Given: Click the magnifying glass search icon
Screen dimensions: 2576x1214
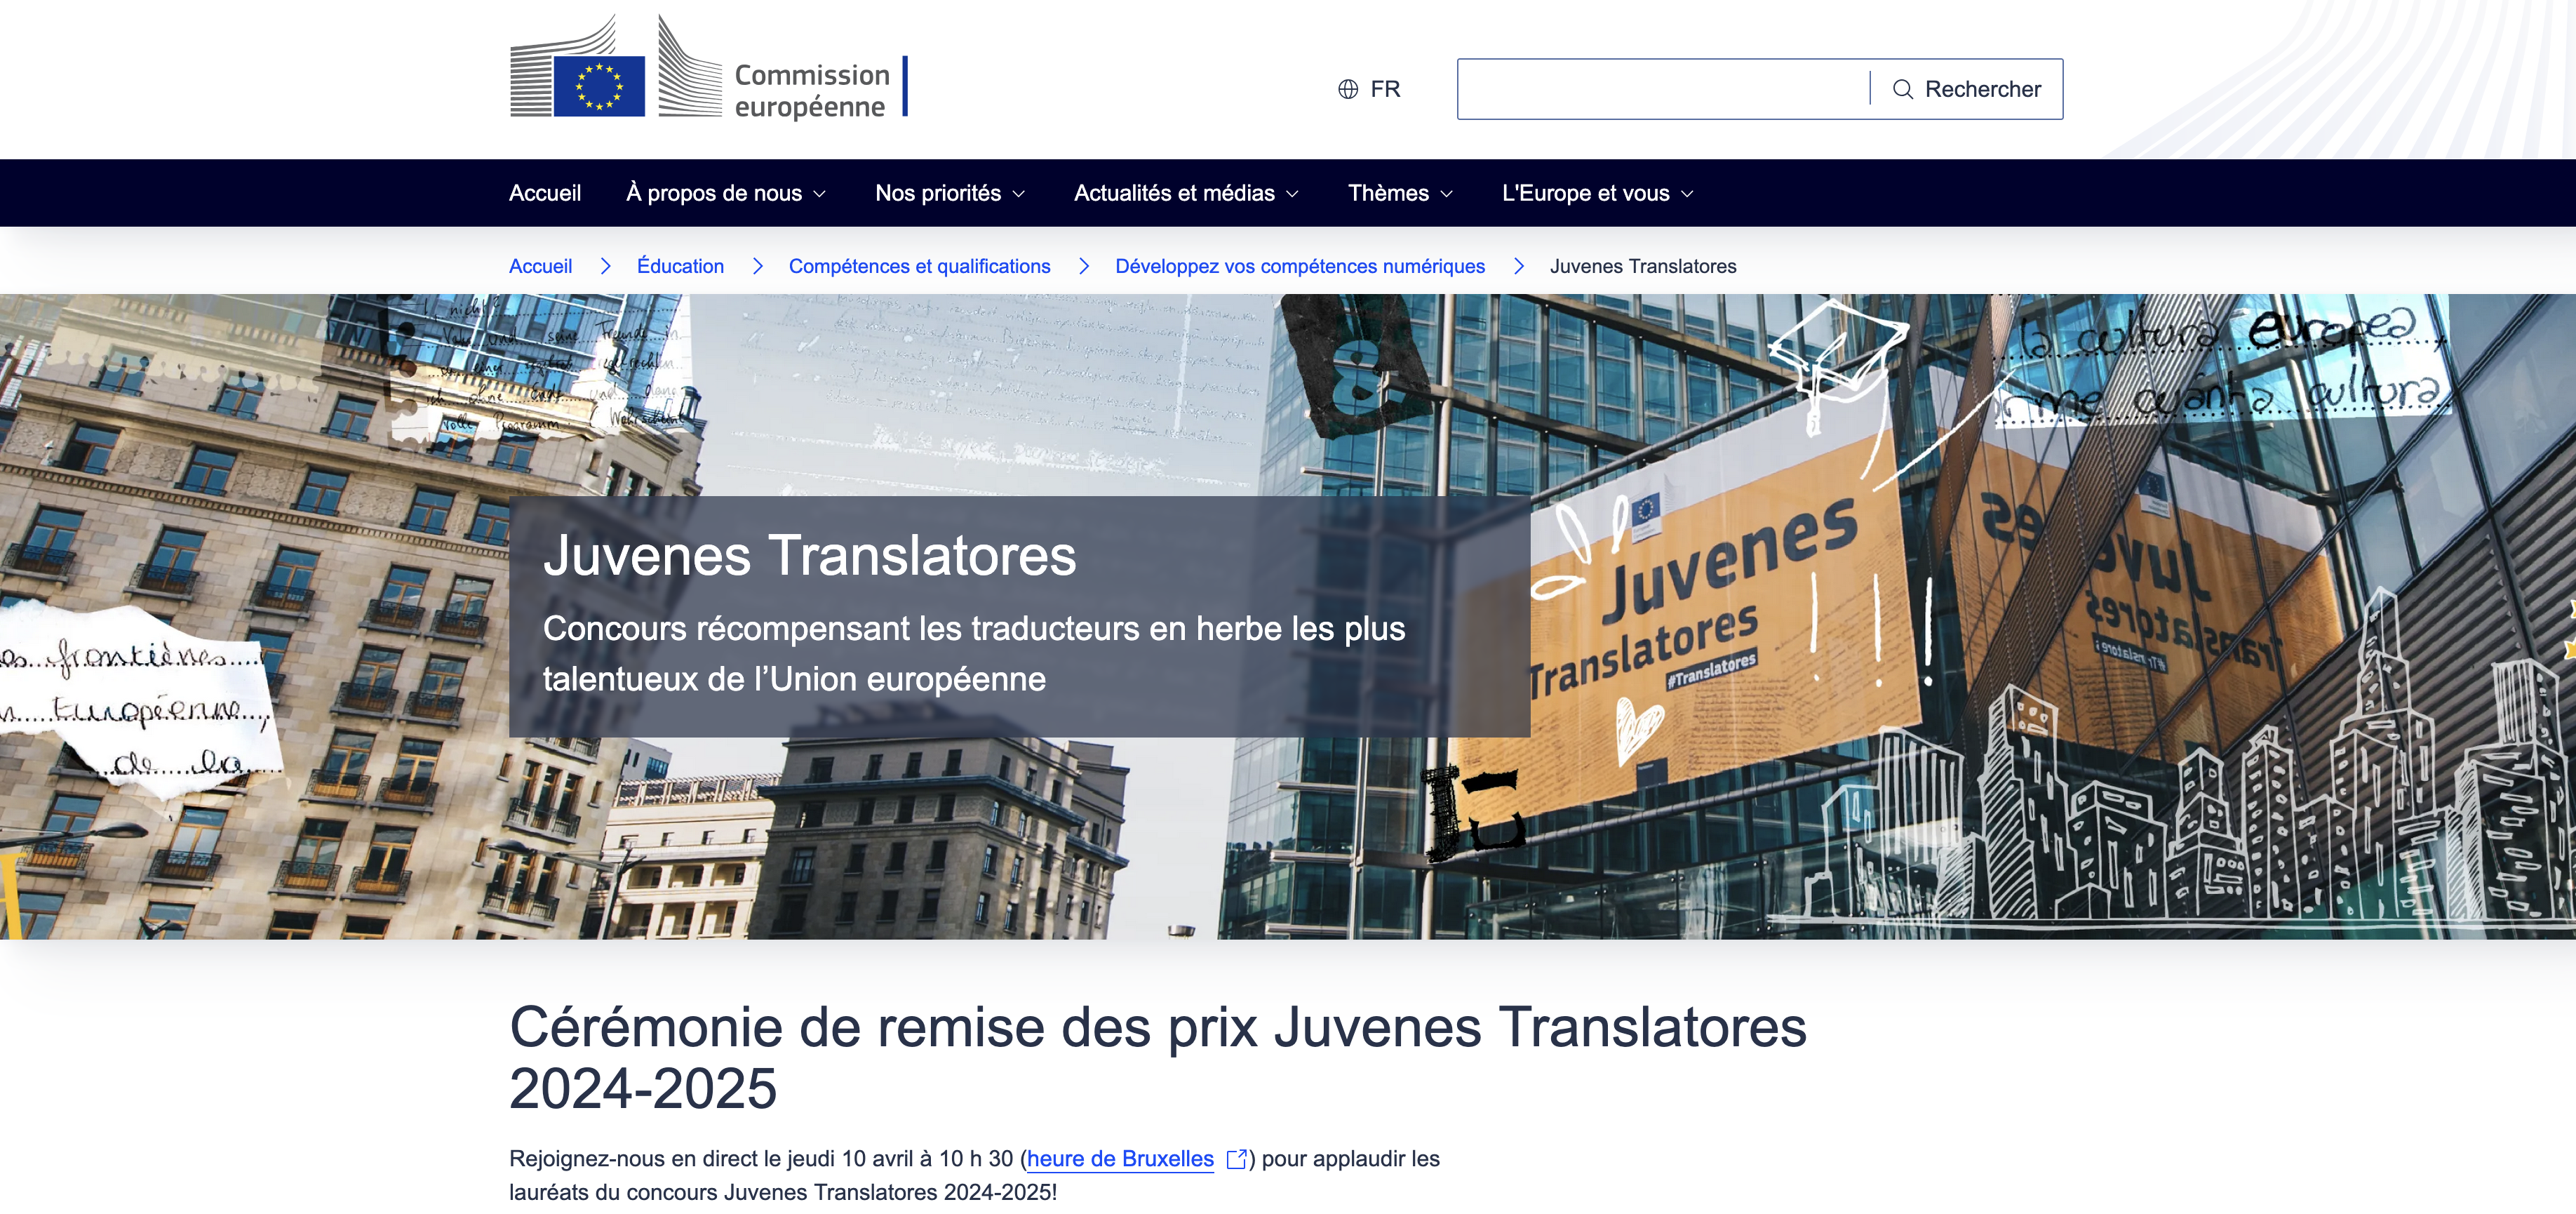Looking at the screenshot, I should point(1902,89).
